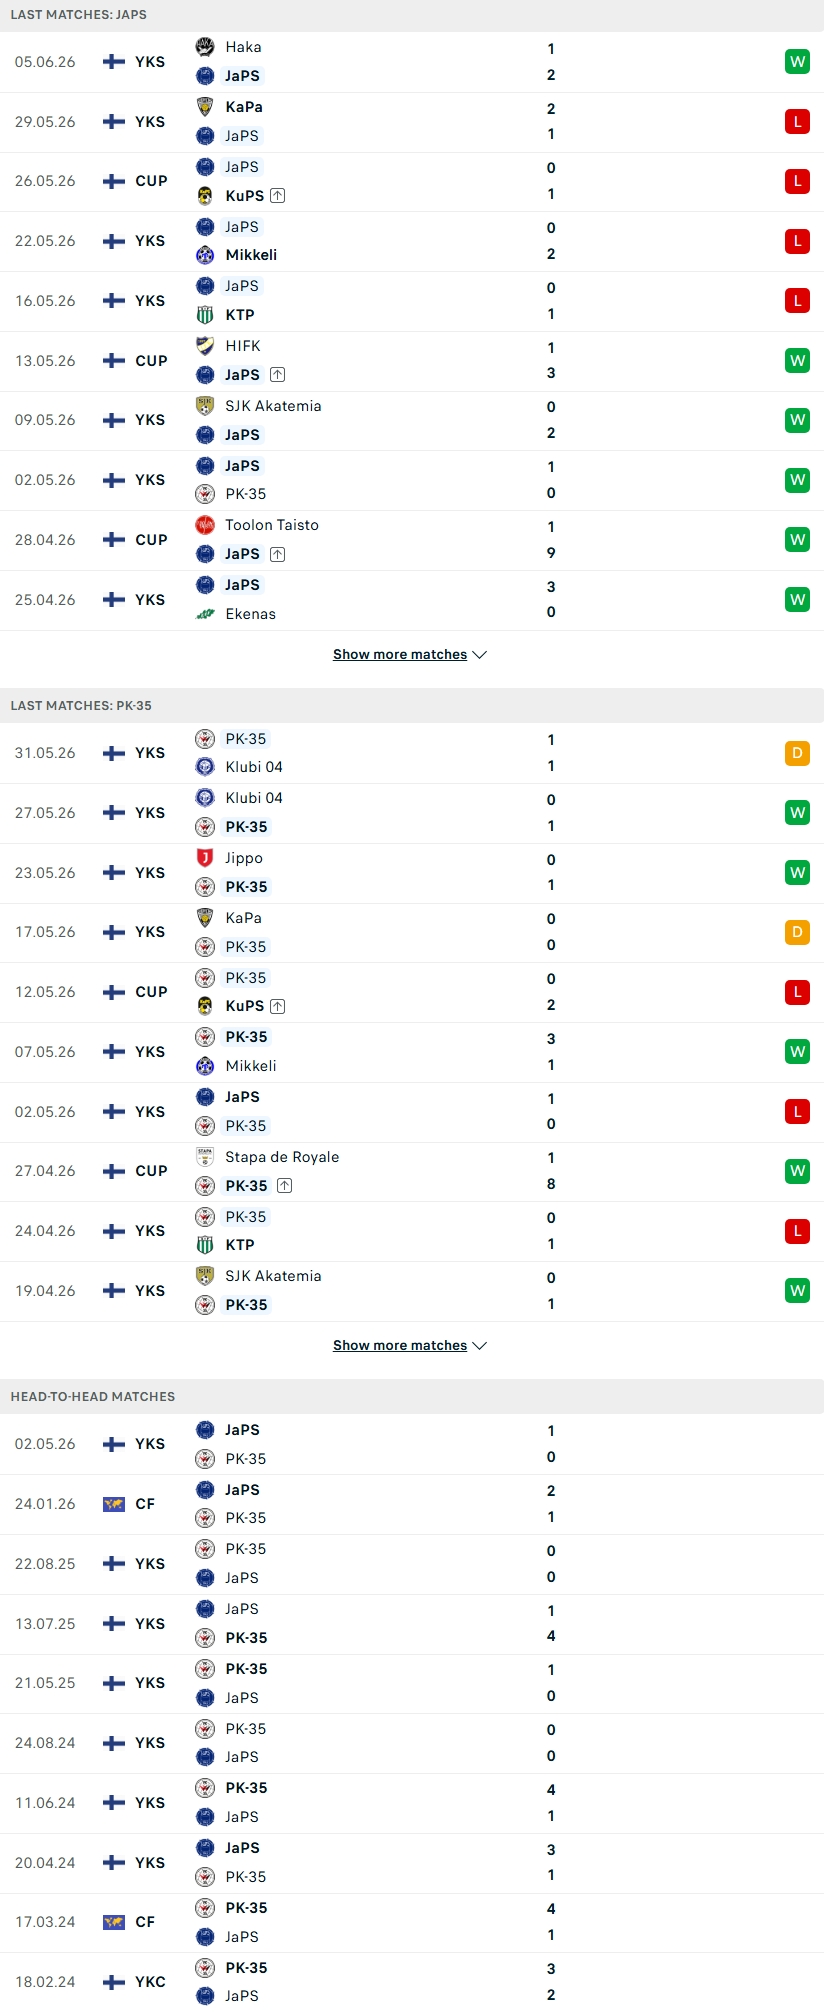
Task: Click team name Ekenas
Action: [250, 614]
